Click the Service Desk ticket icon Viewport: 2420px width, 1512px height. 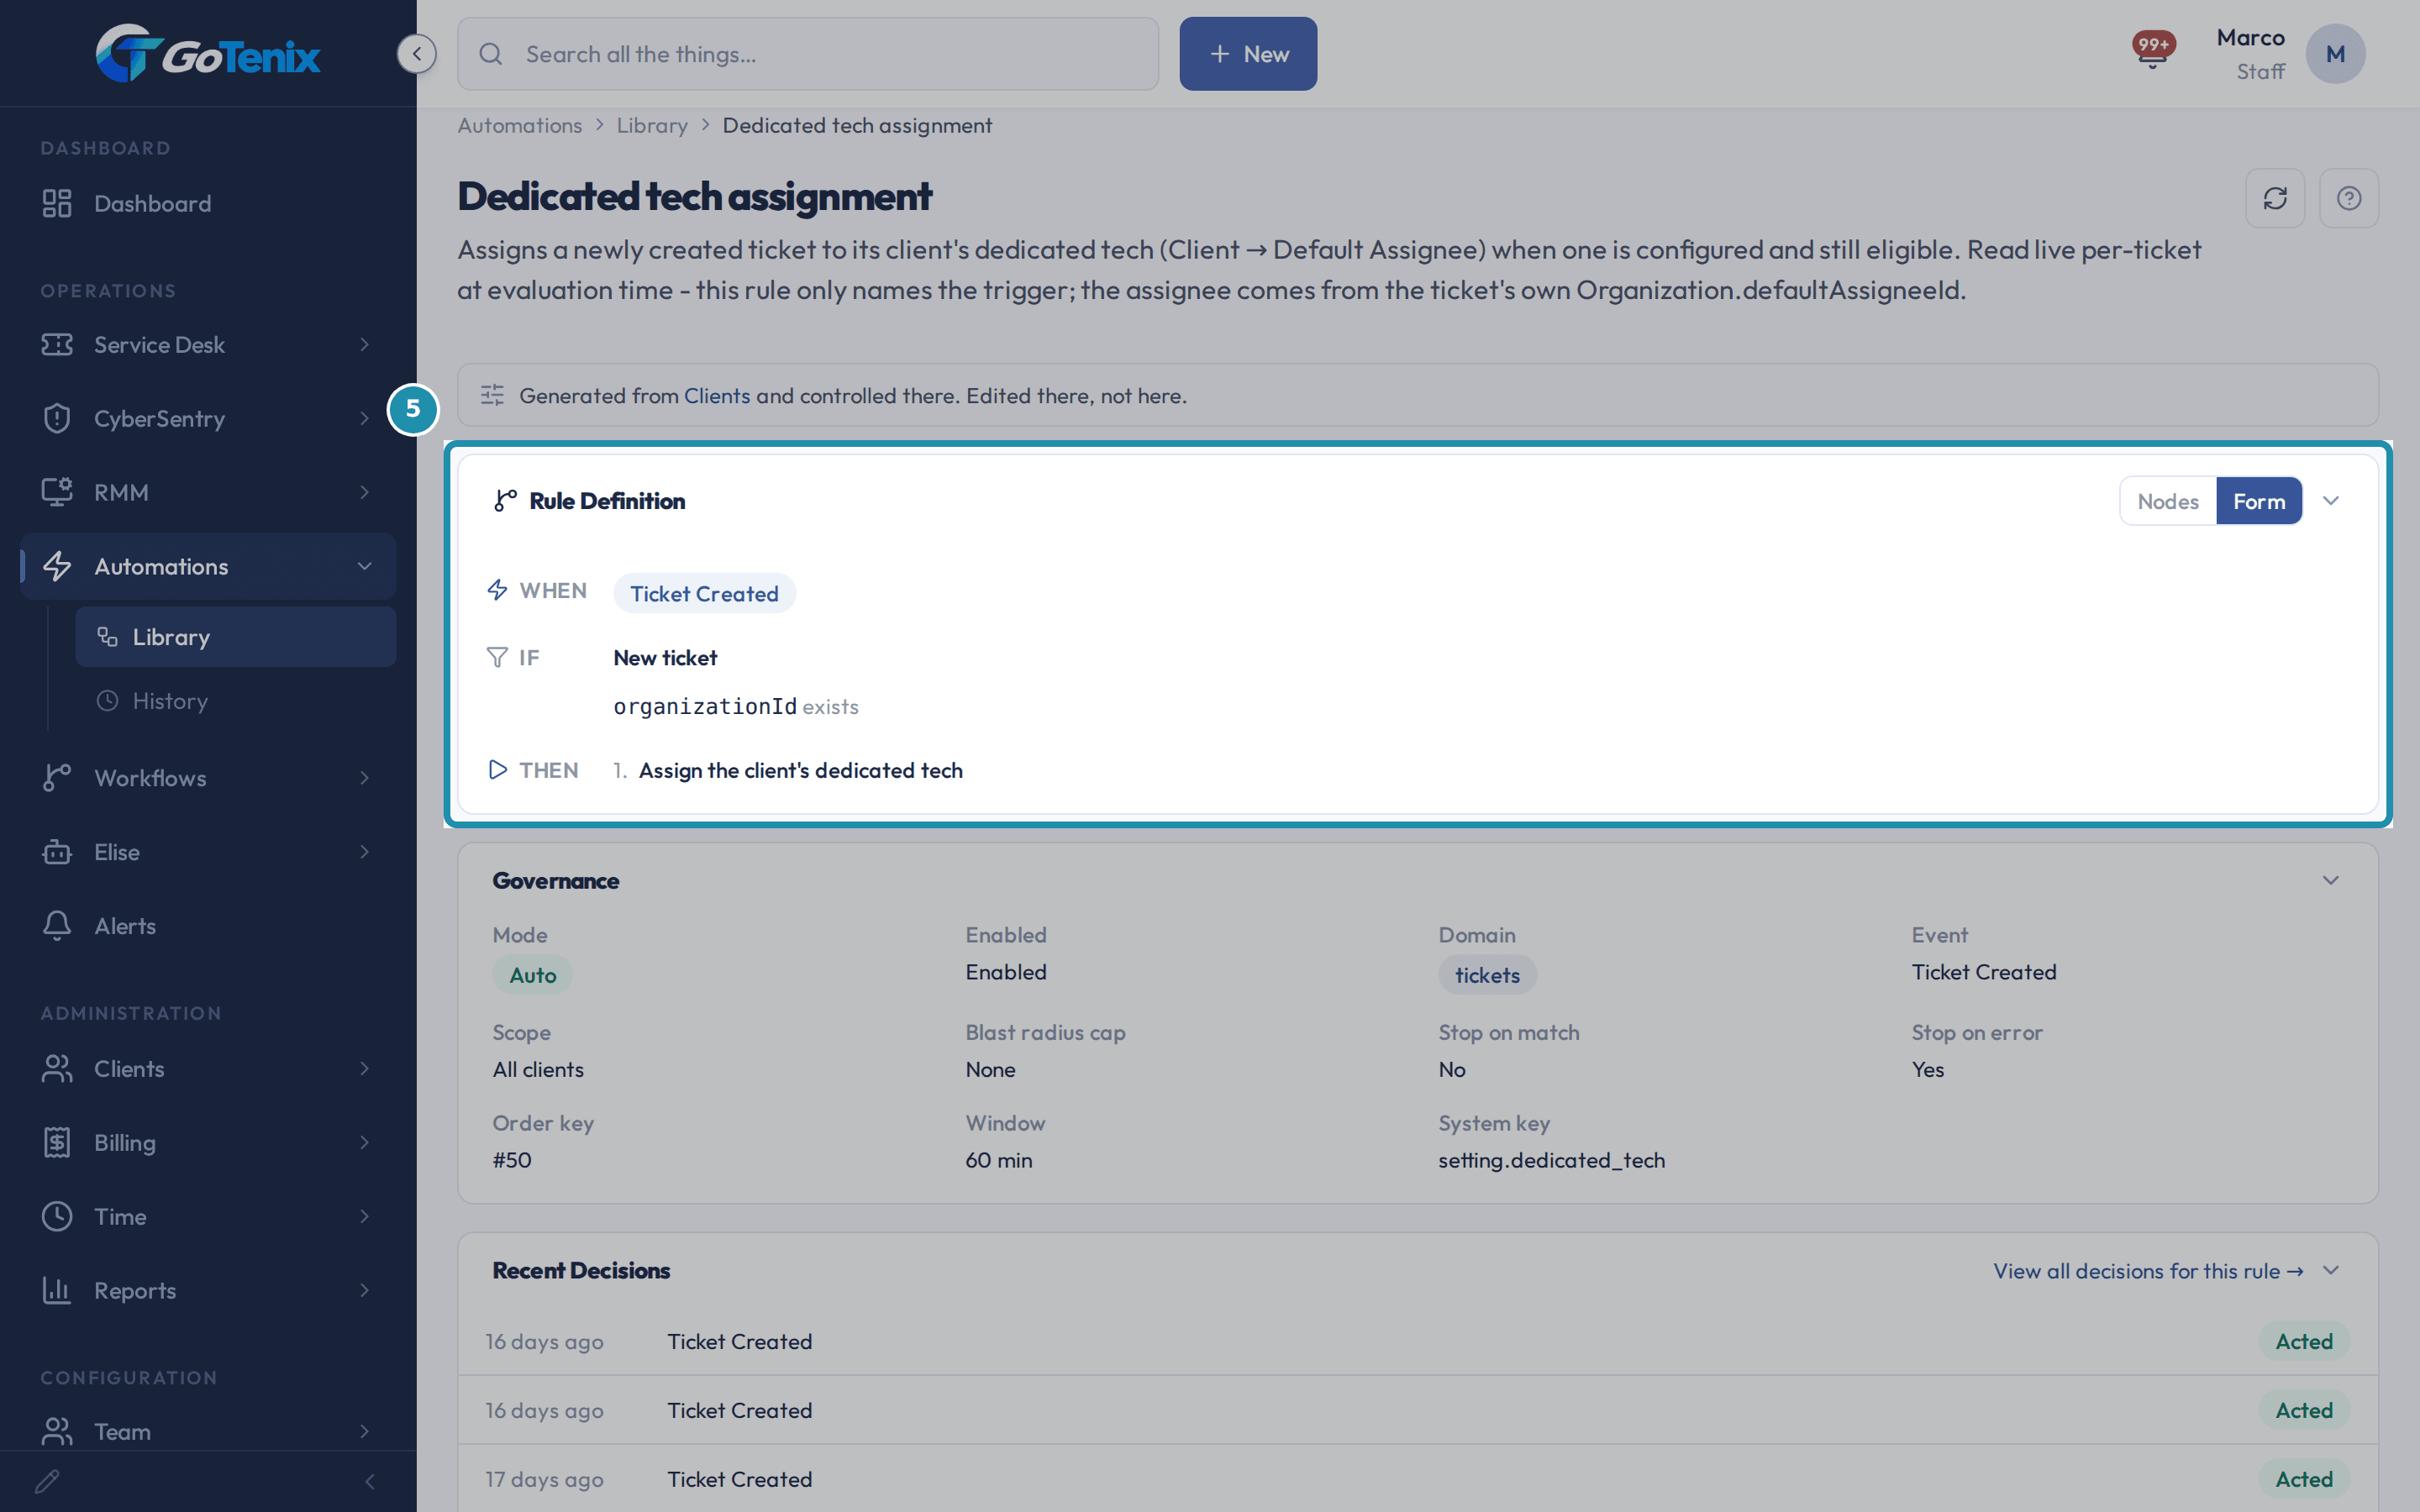pyautogui.click(x=57, y=344)
